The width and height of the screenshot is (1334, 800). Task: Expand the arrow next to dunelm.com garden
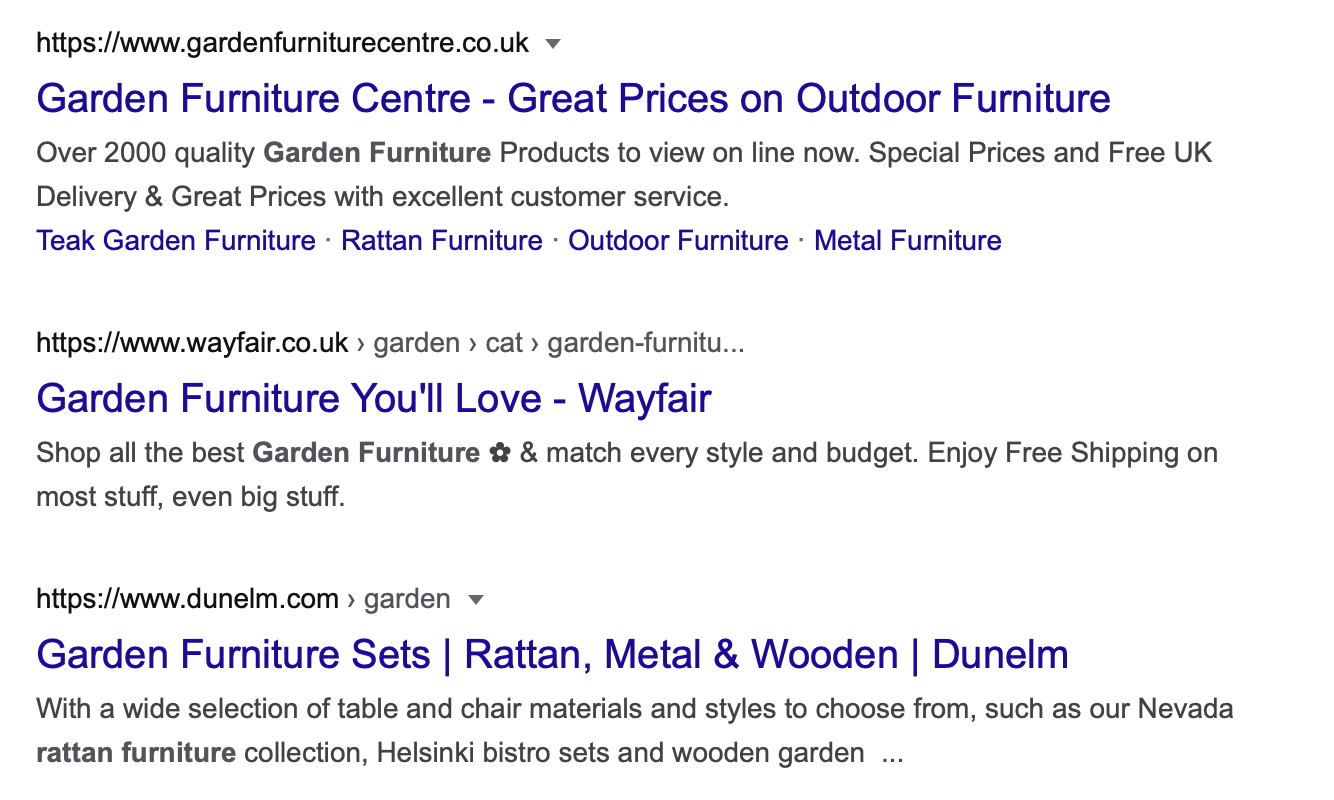coord(476,600)
